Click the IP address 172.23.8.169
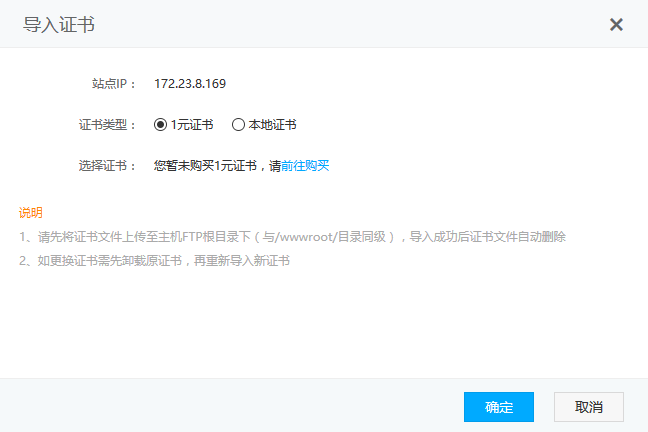This screenshot has width=648, height=432. pyautogui.click(x=190, y=84)
